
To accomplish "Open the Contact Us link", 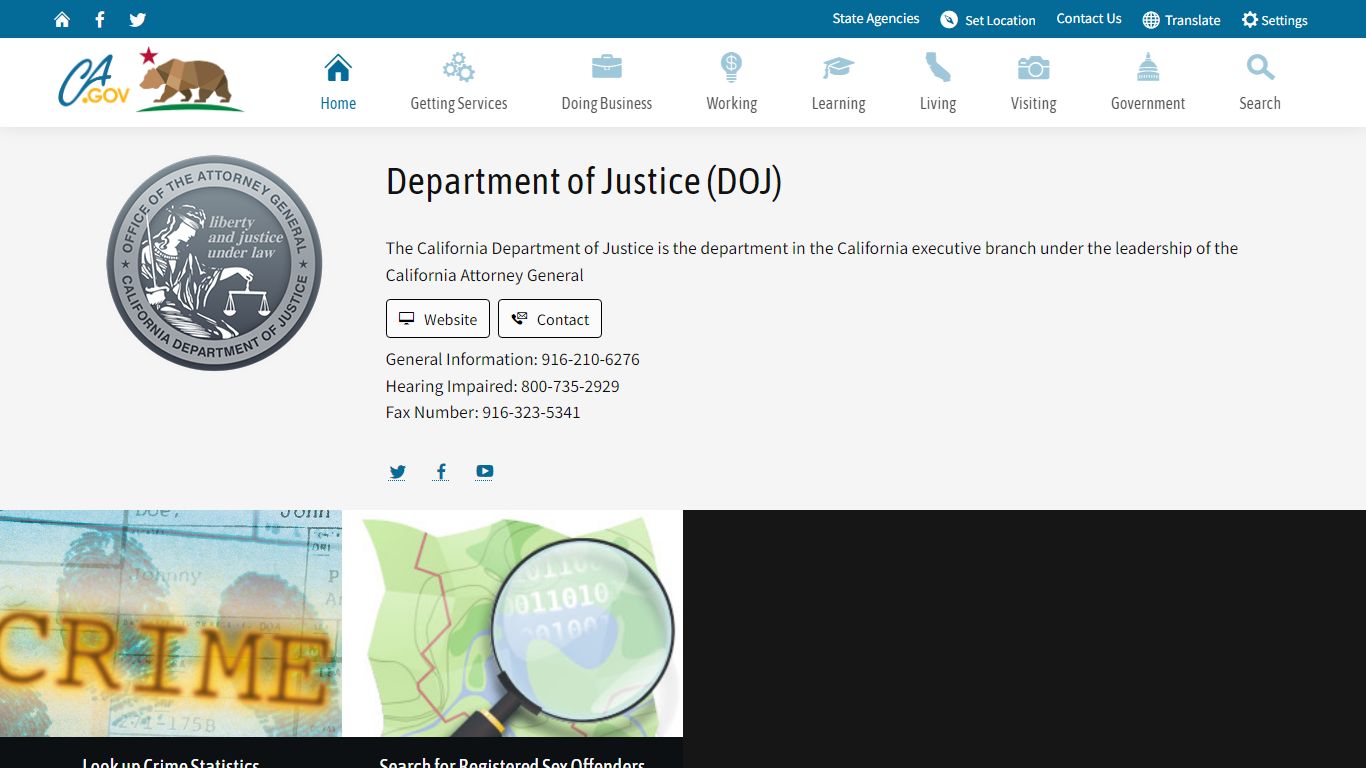I will point(1089,19).
